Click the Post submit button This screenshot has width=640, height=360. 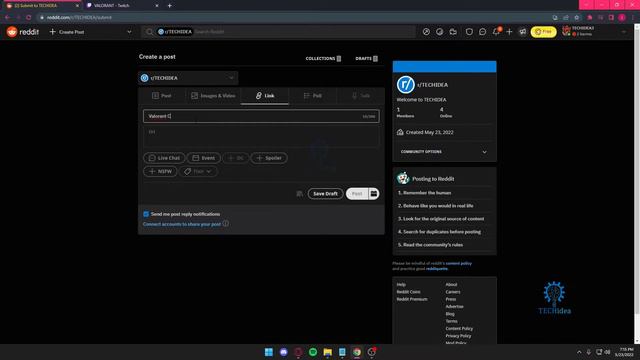[x=357, y=193]
